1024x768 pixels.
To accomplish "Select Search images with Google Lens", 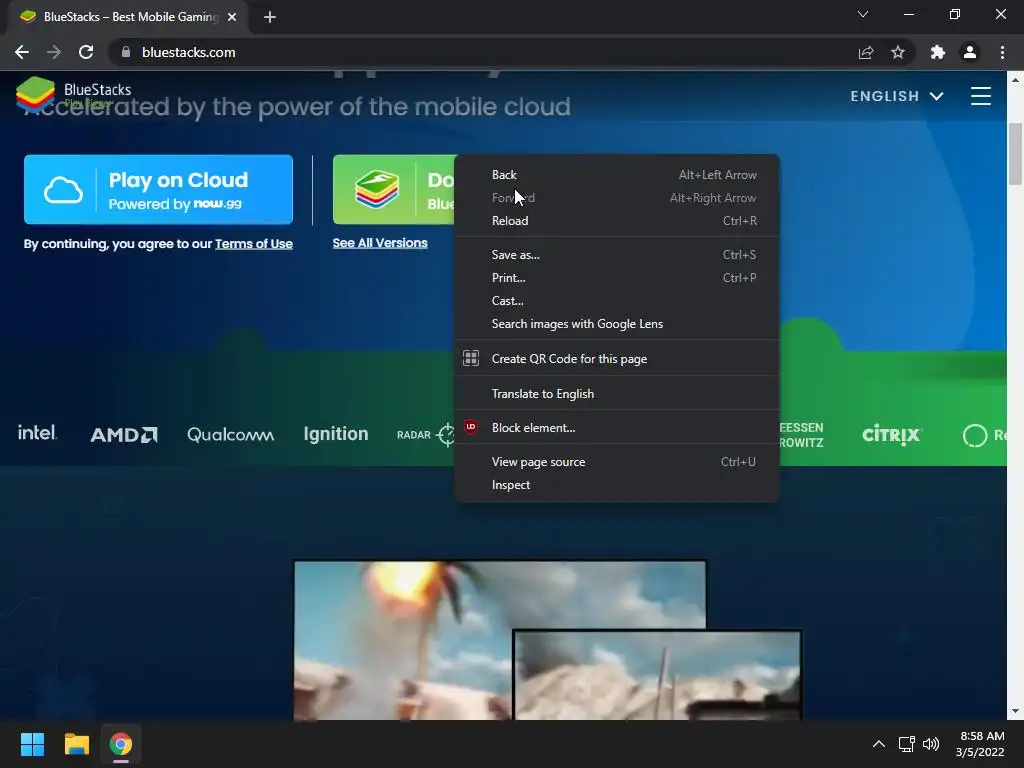I will tap(616, 324).
